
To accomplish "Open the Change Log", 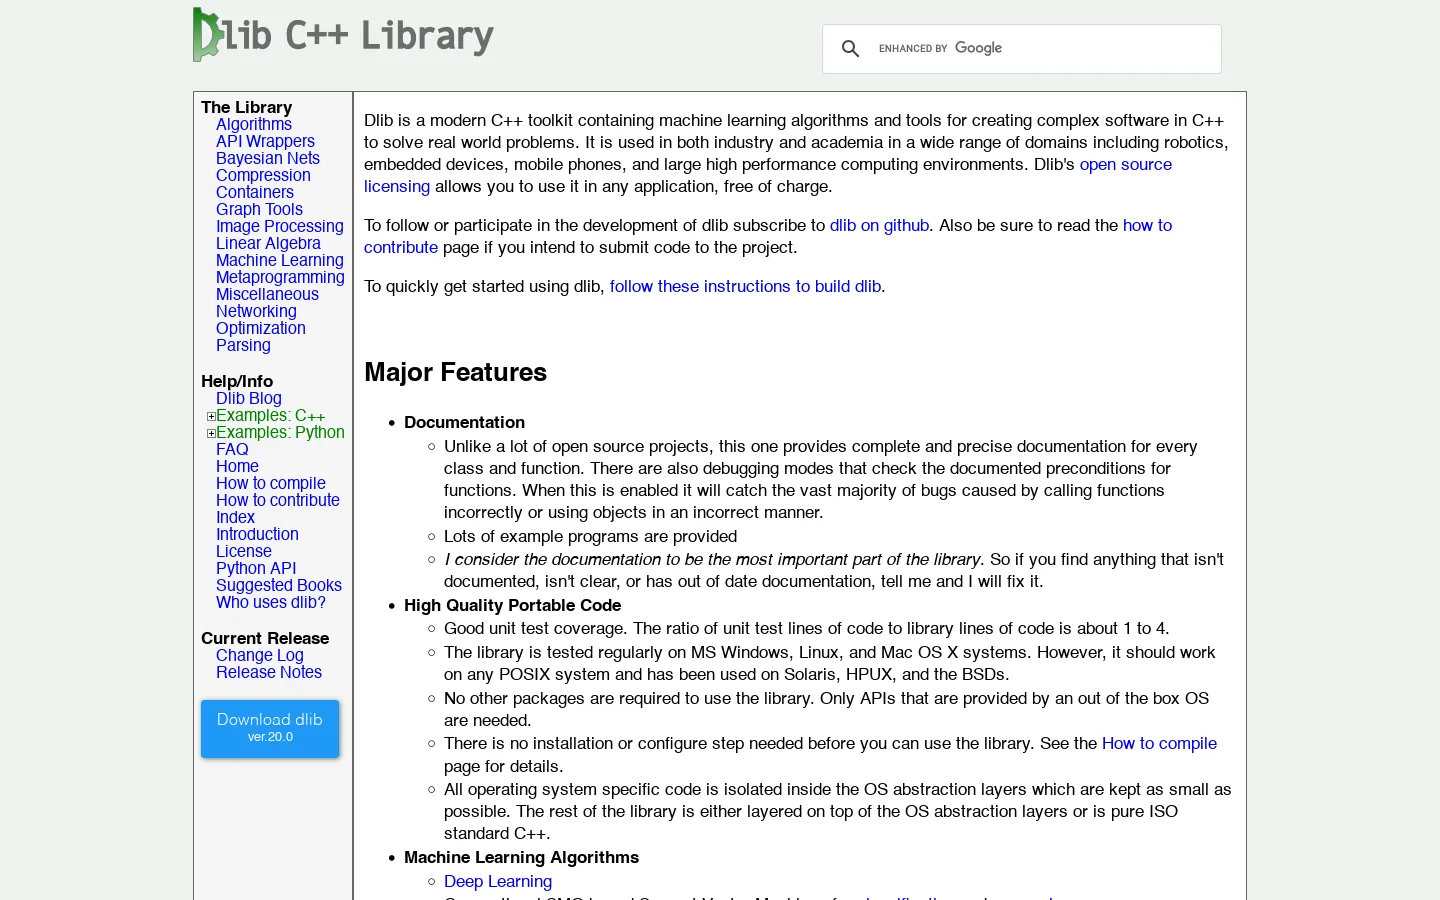I will (260, 655).
